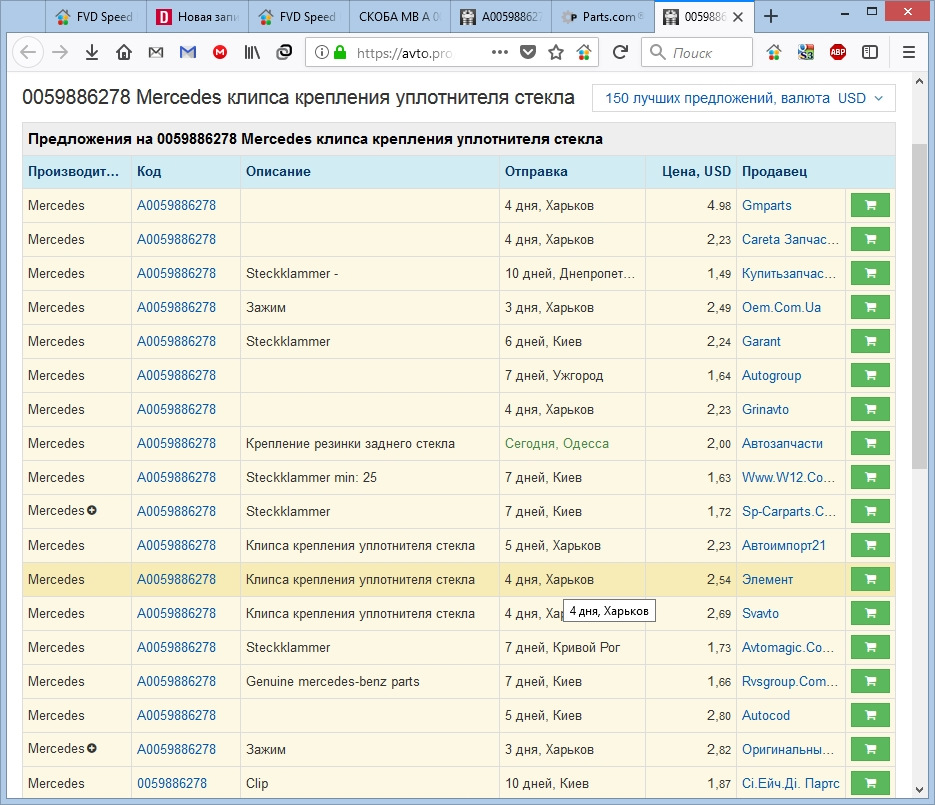Open the Adblock Plus ABP icon

pos(838,52)
